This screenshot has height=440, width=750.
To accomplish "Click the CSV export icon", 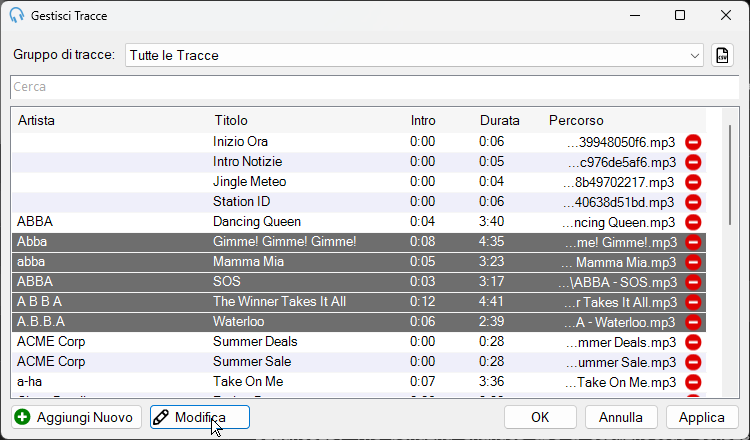I will click(x=722, y=55).
